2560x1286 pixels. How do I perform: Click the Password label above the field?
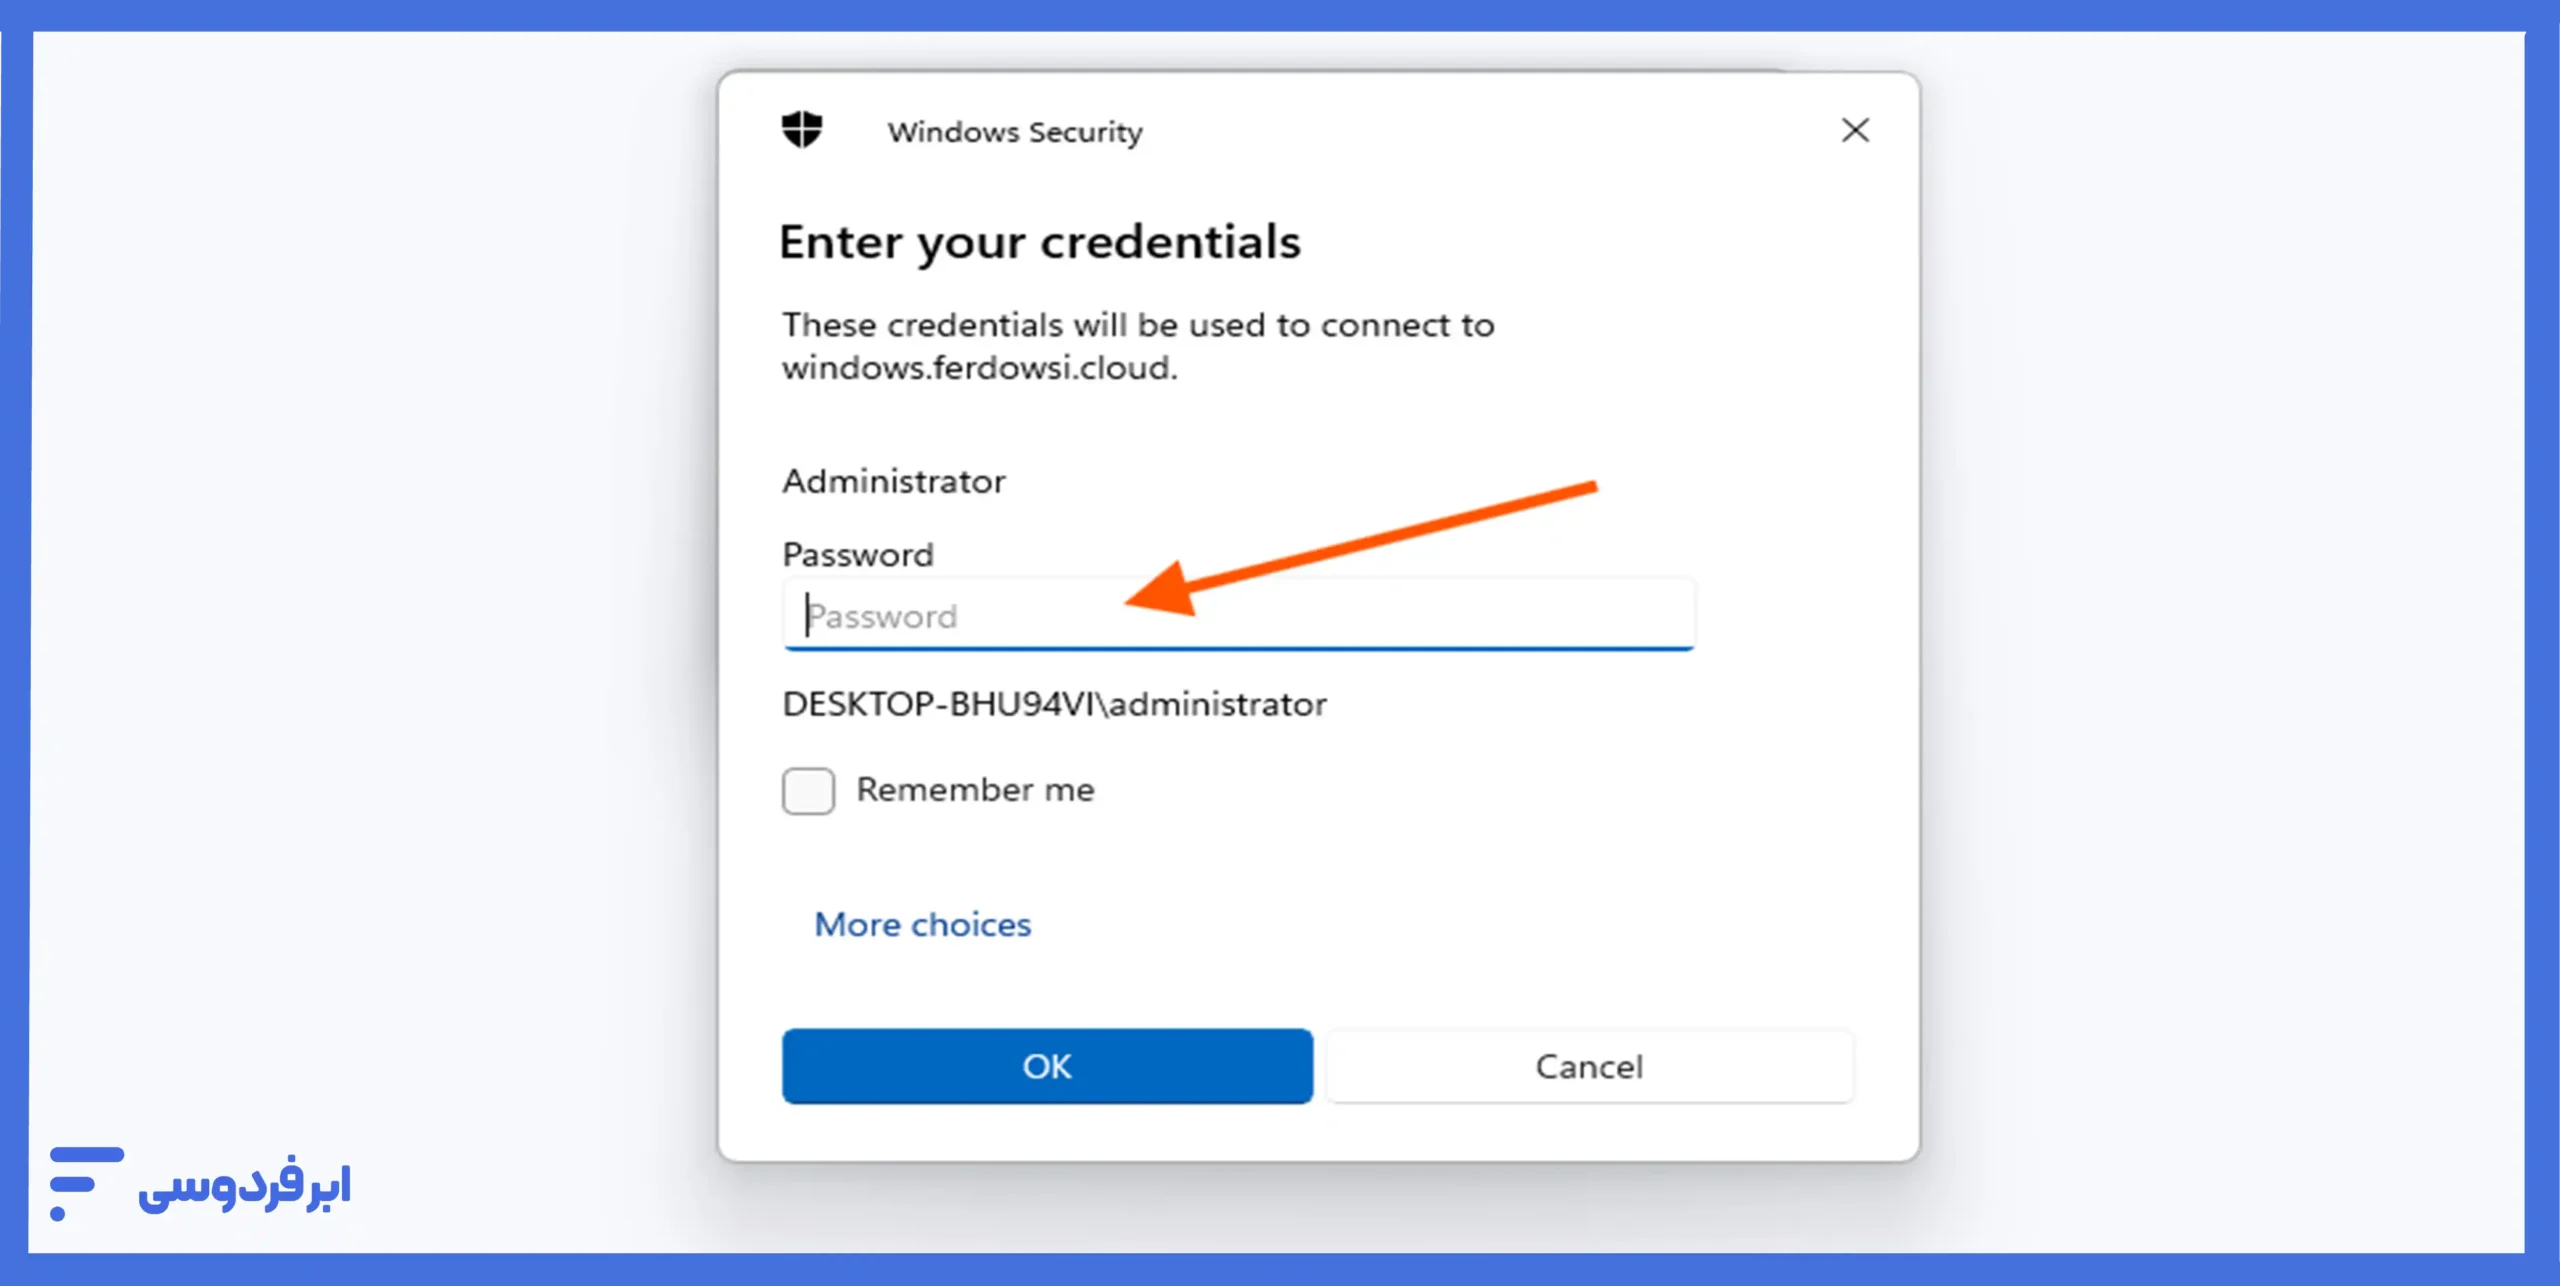point(858,555)
